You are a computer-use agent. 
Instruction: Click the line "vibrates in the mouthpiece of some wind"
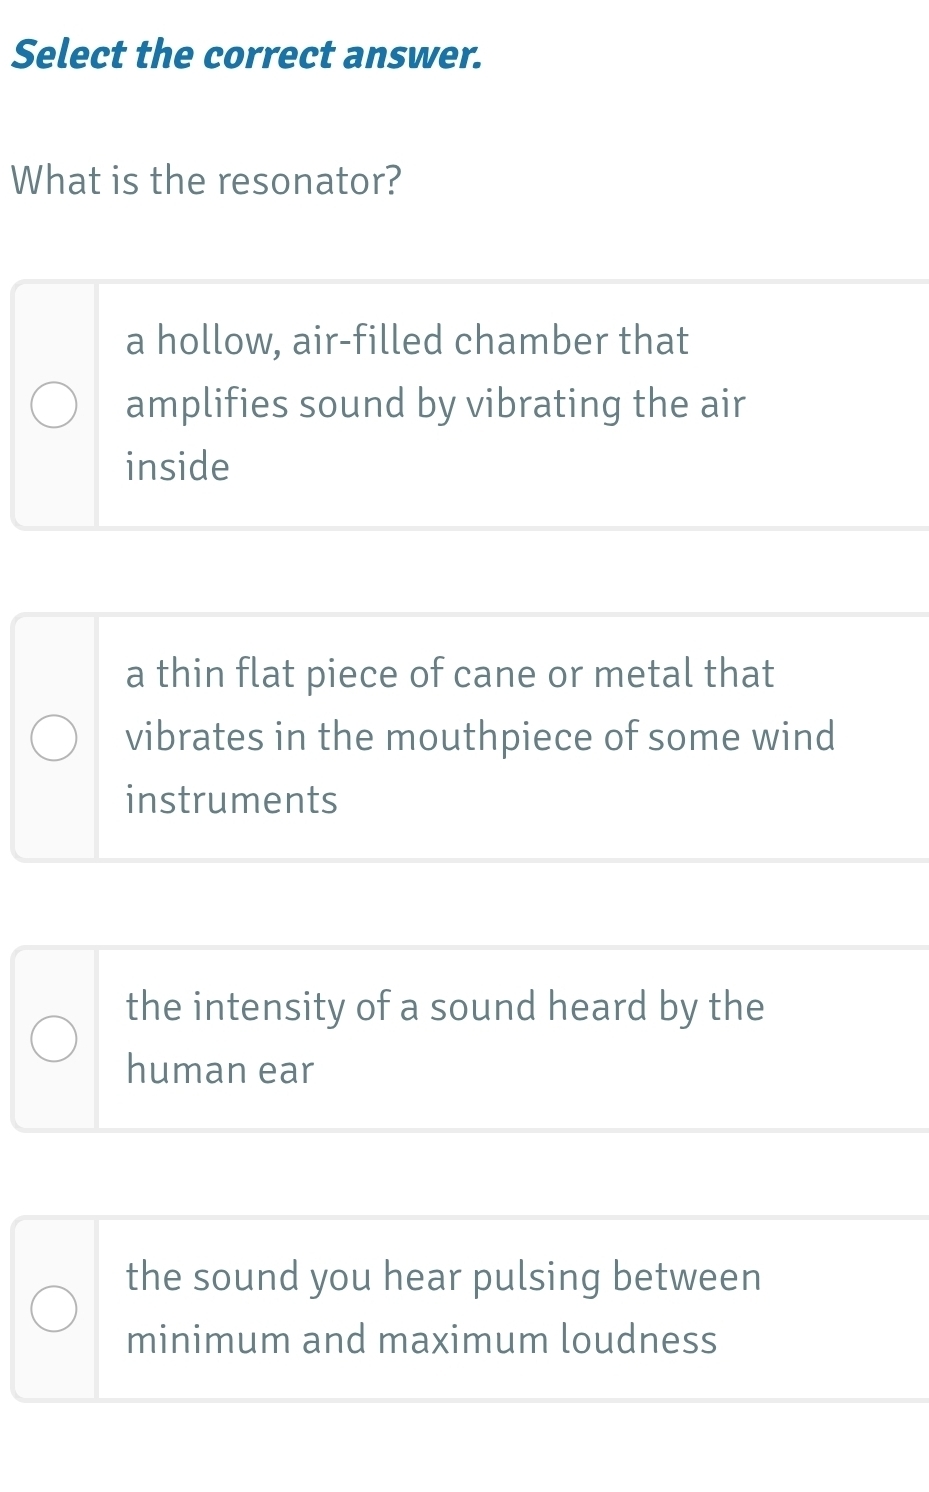(x=480, y=738)
